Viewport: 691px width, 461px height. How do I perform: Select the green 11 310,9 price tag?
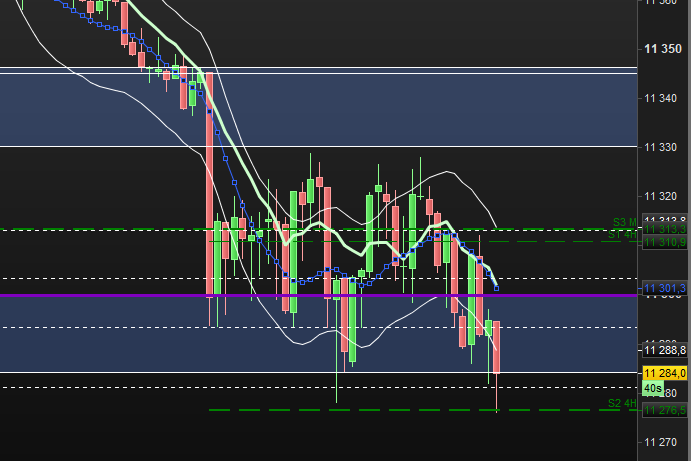[x=665, y=242]
